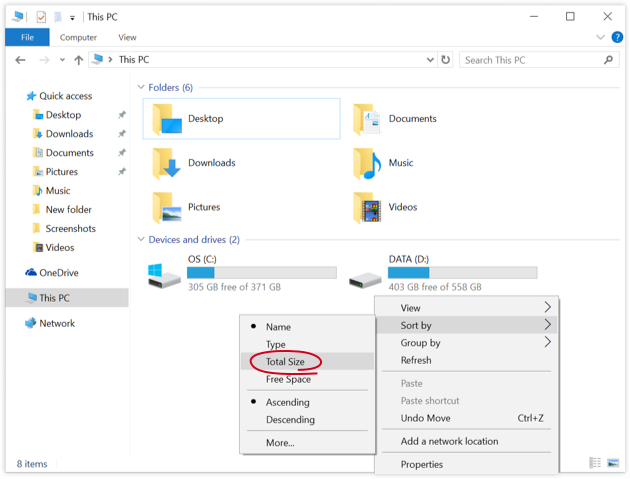
Task: Choose Add a network location
Action: click(x=466, y=441)
